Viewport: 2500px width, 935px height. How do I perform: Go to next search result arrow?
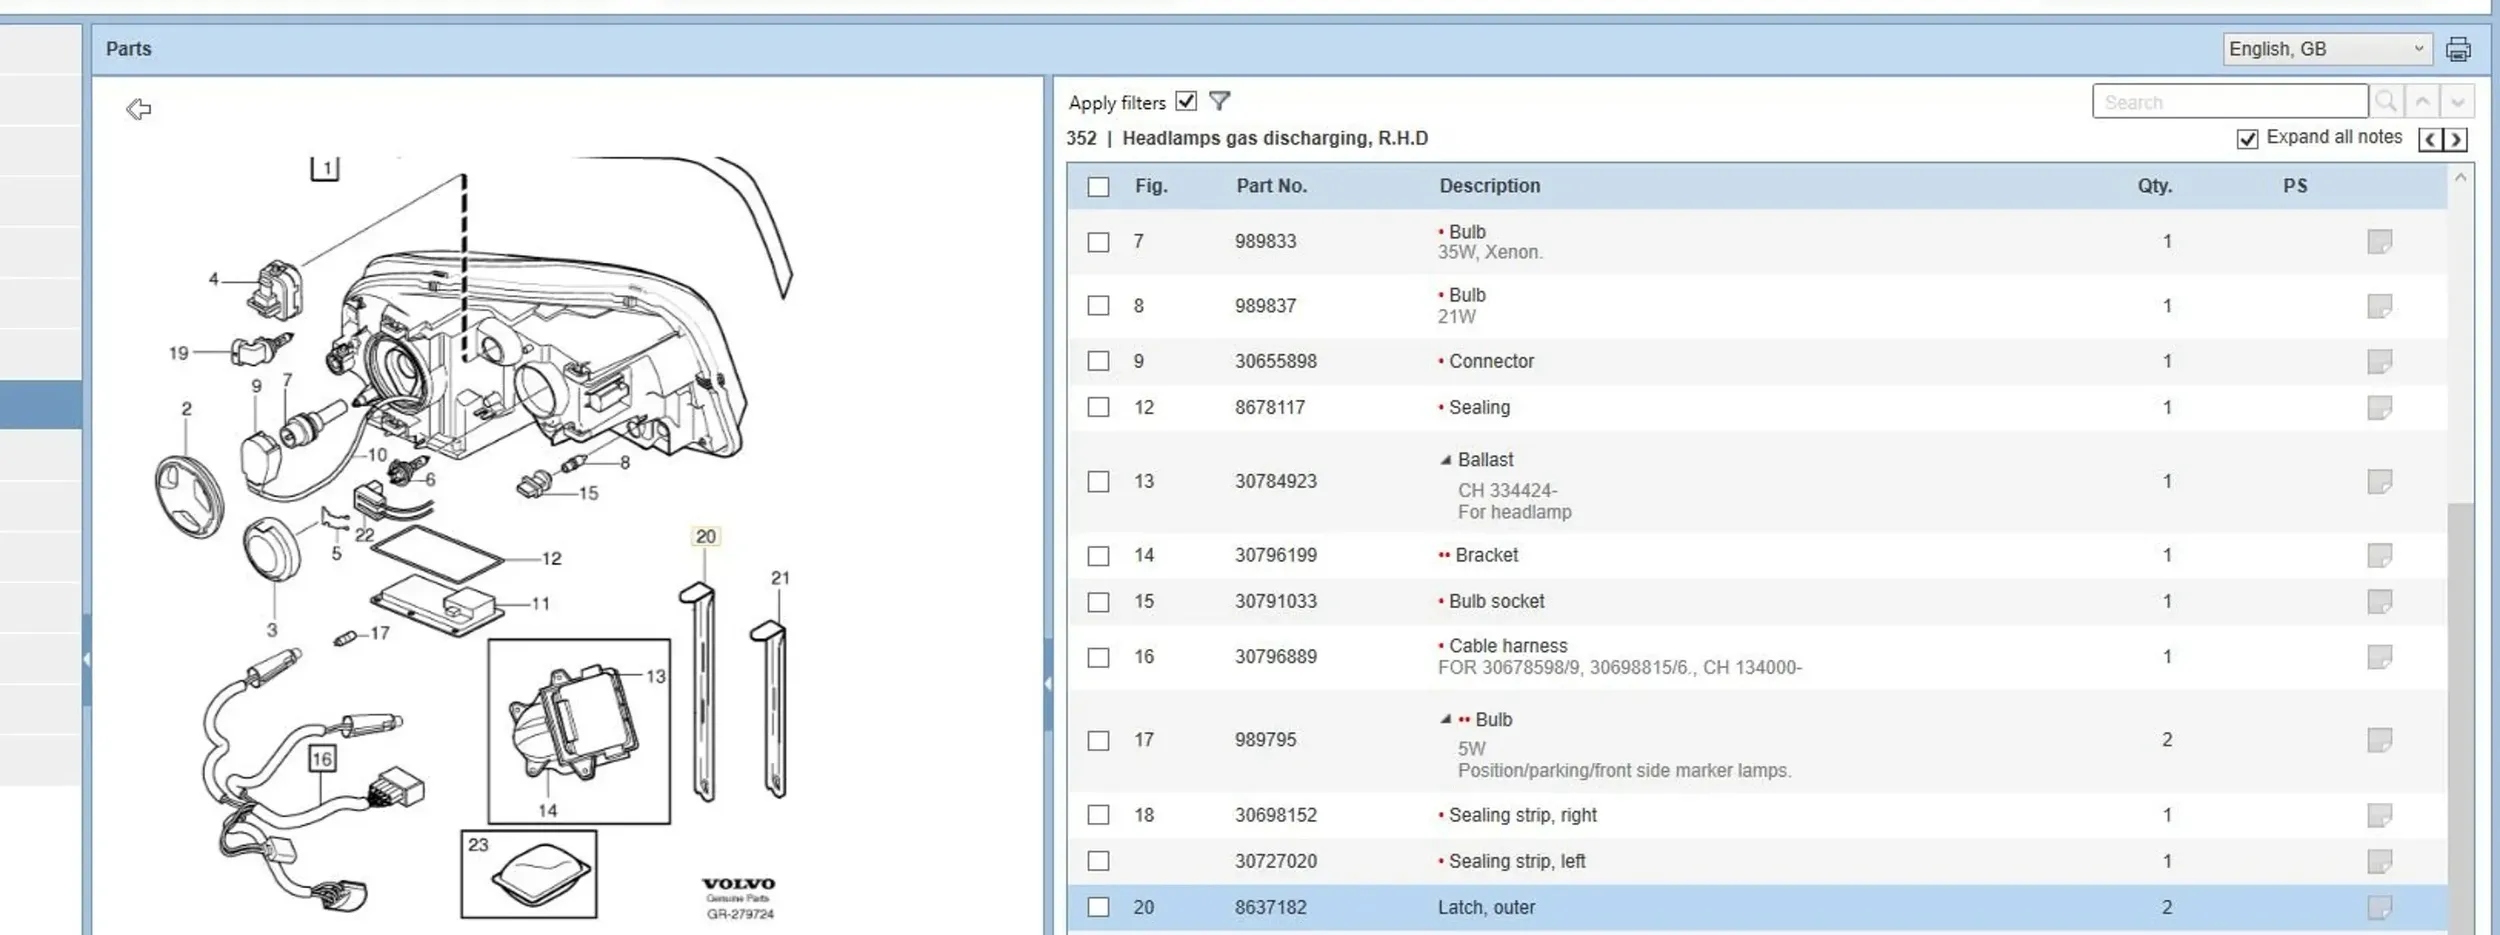coord(2457,101)
